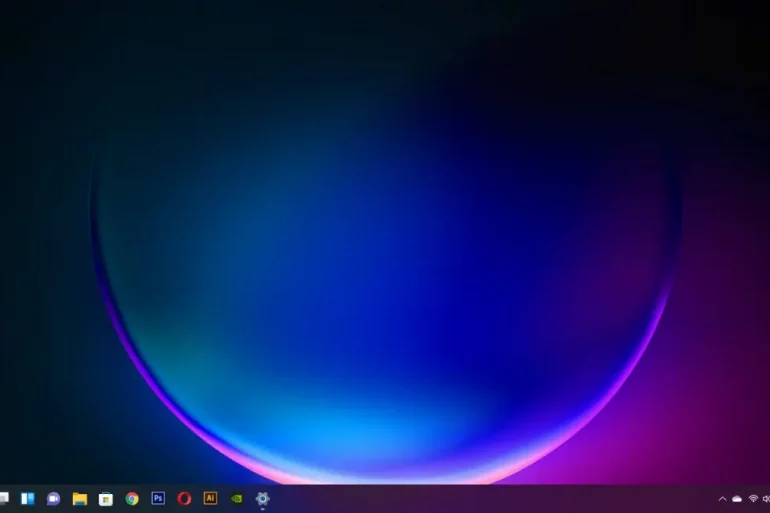The image size is (770, 513).
Task: Open Task View from the taskbar's left edge
Action: click(3, 498)
